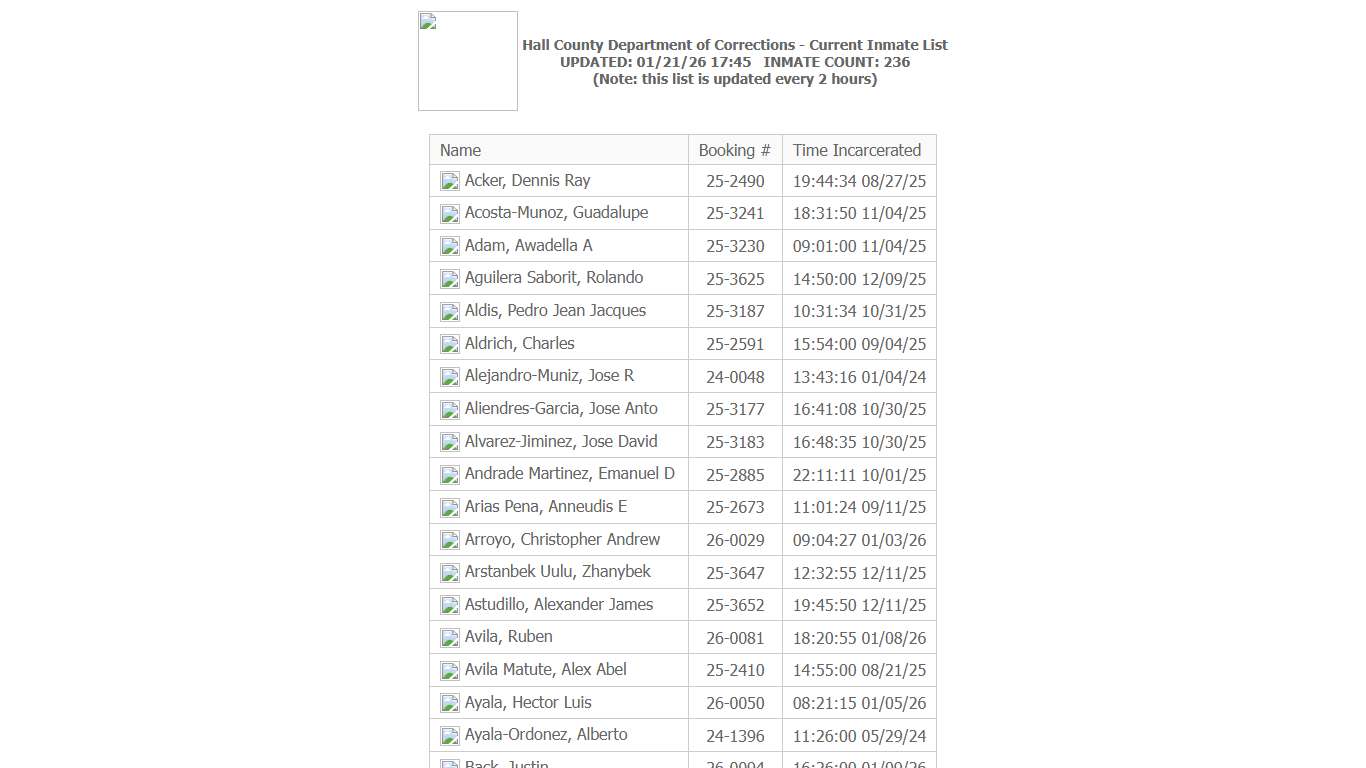Open the mugshot icon for Arroyo, Christopher Andrew
The width and height of the screenshot is (1366, 768).
(449, 540)
